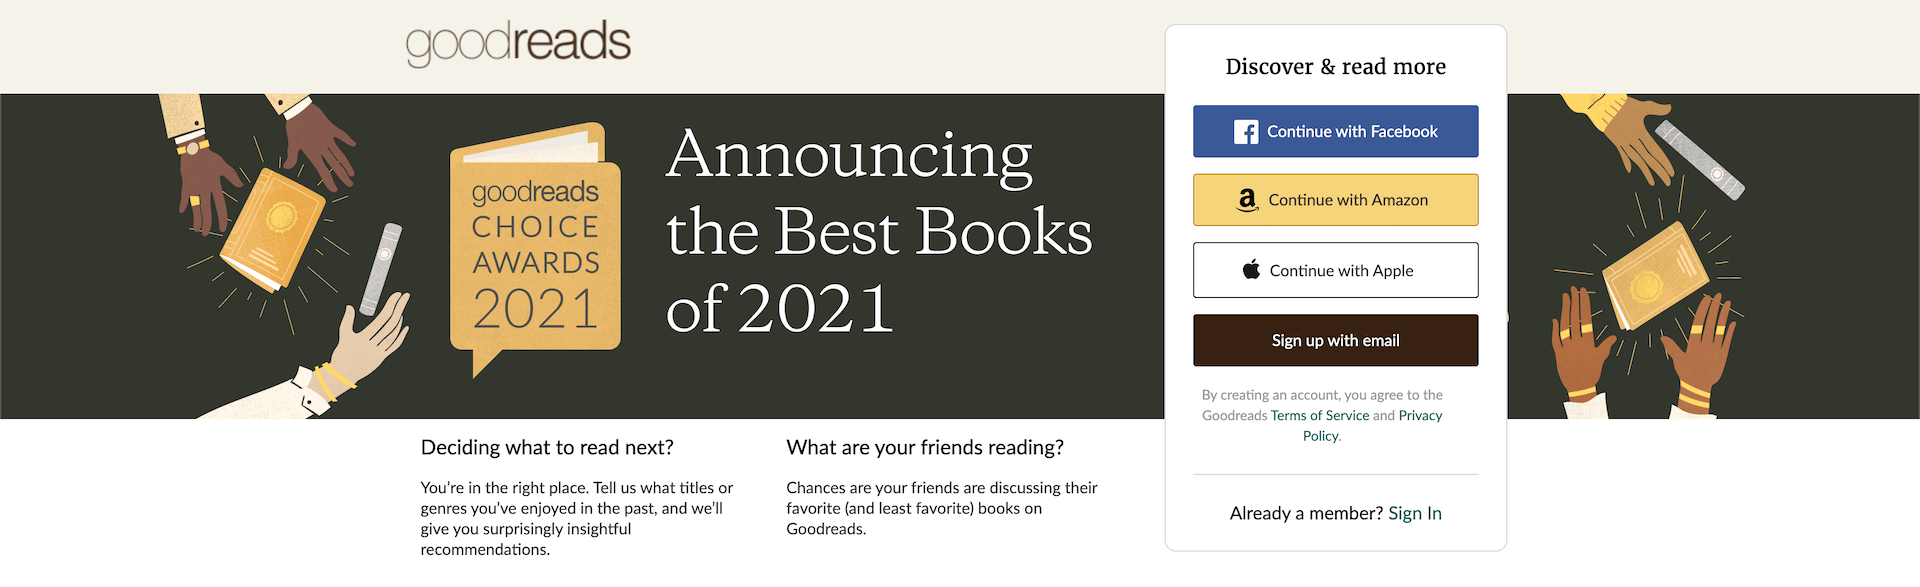Click the Deciding what to read next heading
The width and height of the screenshot is (1920, 587).
click(547, 447)
